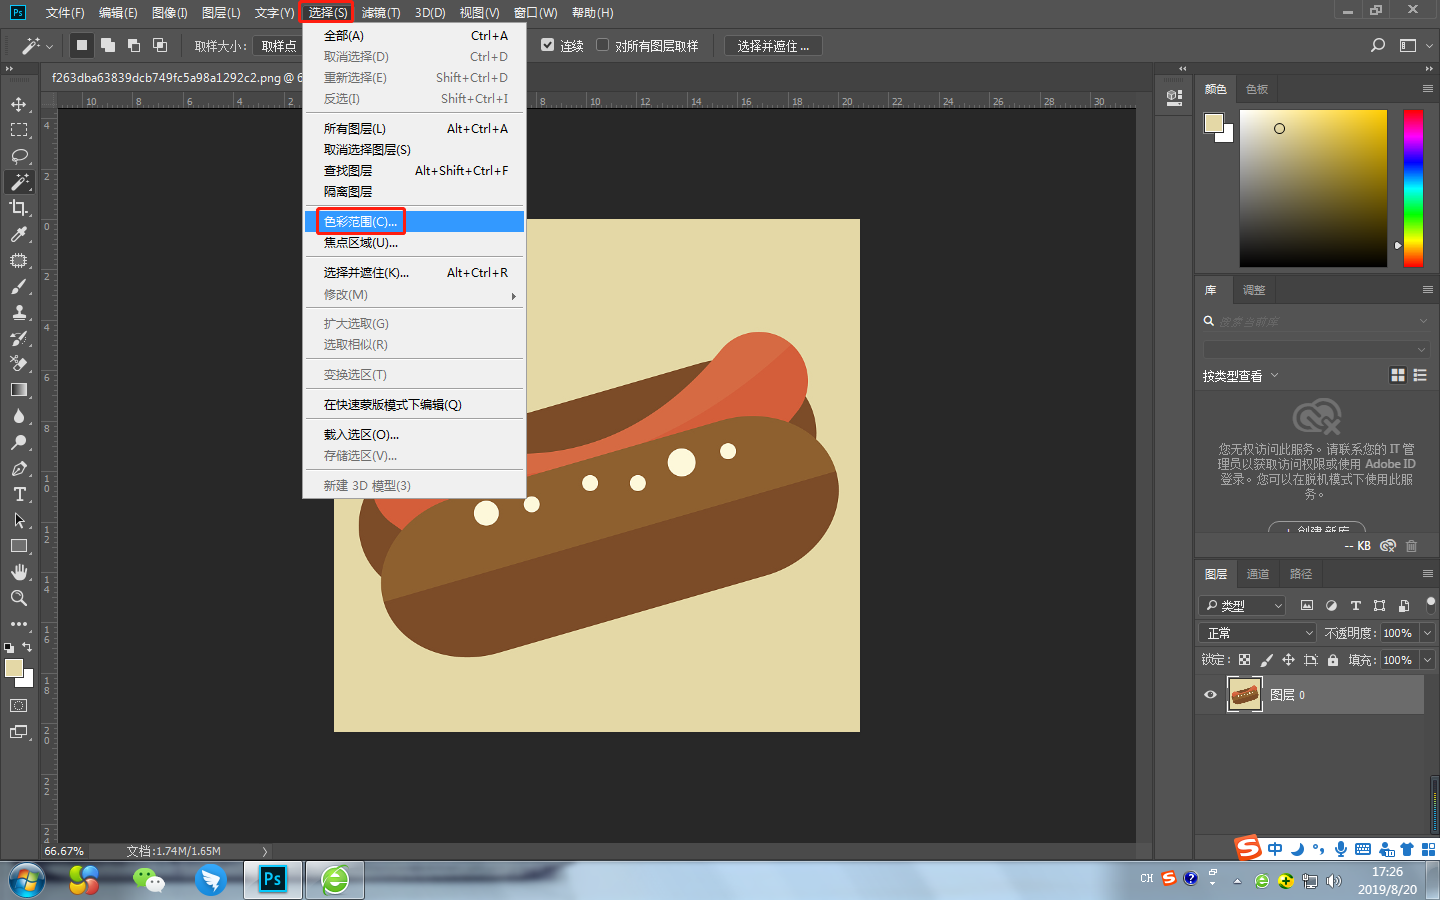Switch to the 通道 tab
The width and height of the screenshot is (1440, 900).
pyautogui.click(x=1257, y=573)
